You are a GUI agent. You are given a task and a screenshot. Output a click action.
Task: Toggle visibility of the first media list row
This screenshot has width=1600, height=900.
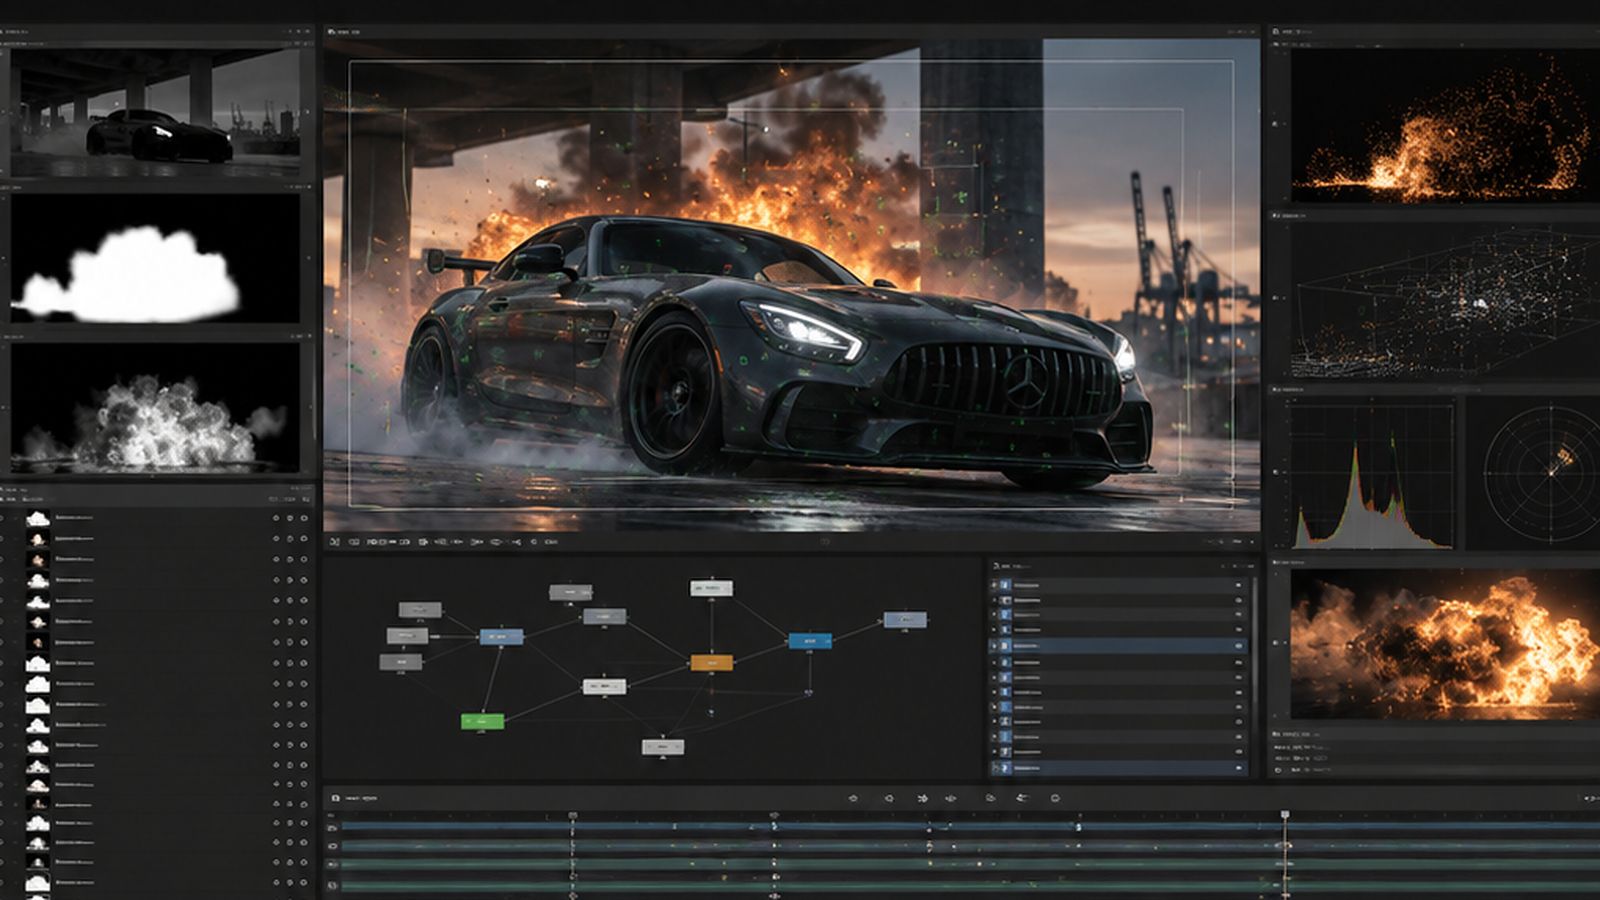click(x=304, y=517)
